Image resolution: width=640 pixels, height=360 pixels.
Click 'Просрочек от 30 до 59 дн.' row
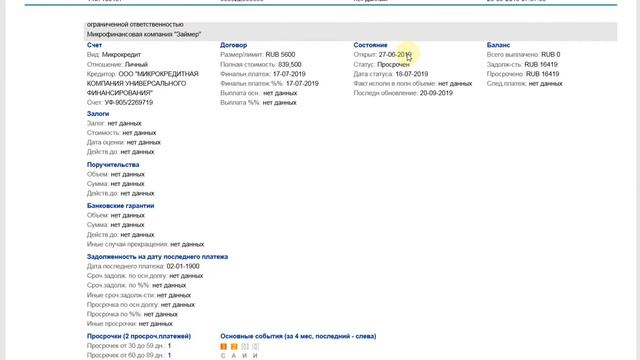(x=129, y=346)
